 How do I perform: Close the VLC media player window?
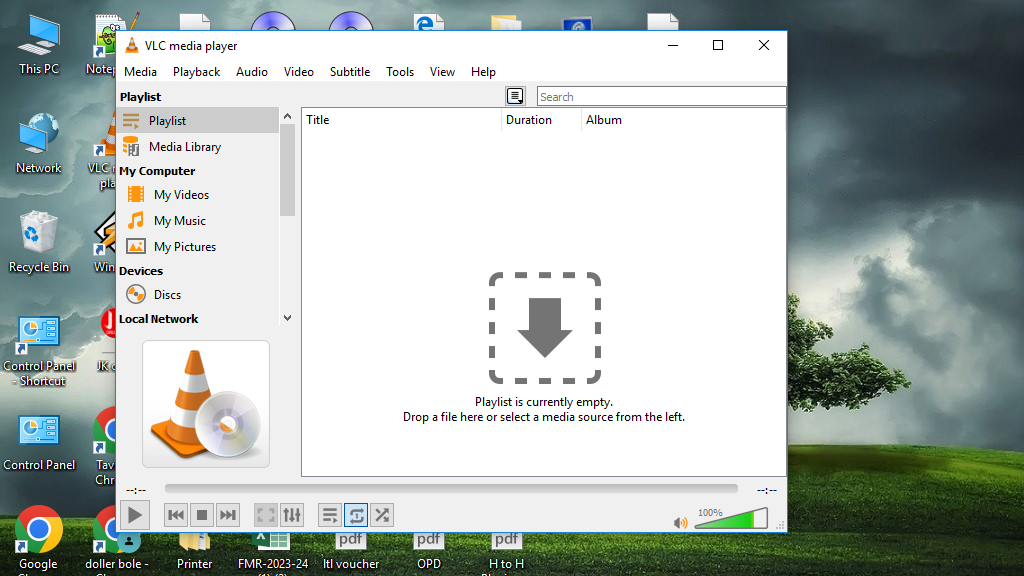click(763, 45)
